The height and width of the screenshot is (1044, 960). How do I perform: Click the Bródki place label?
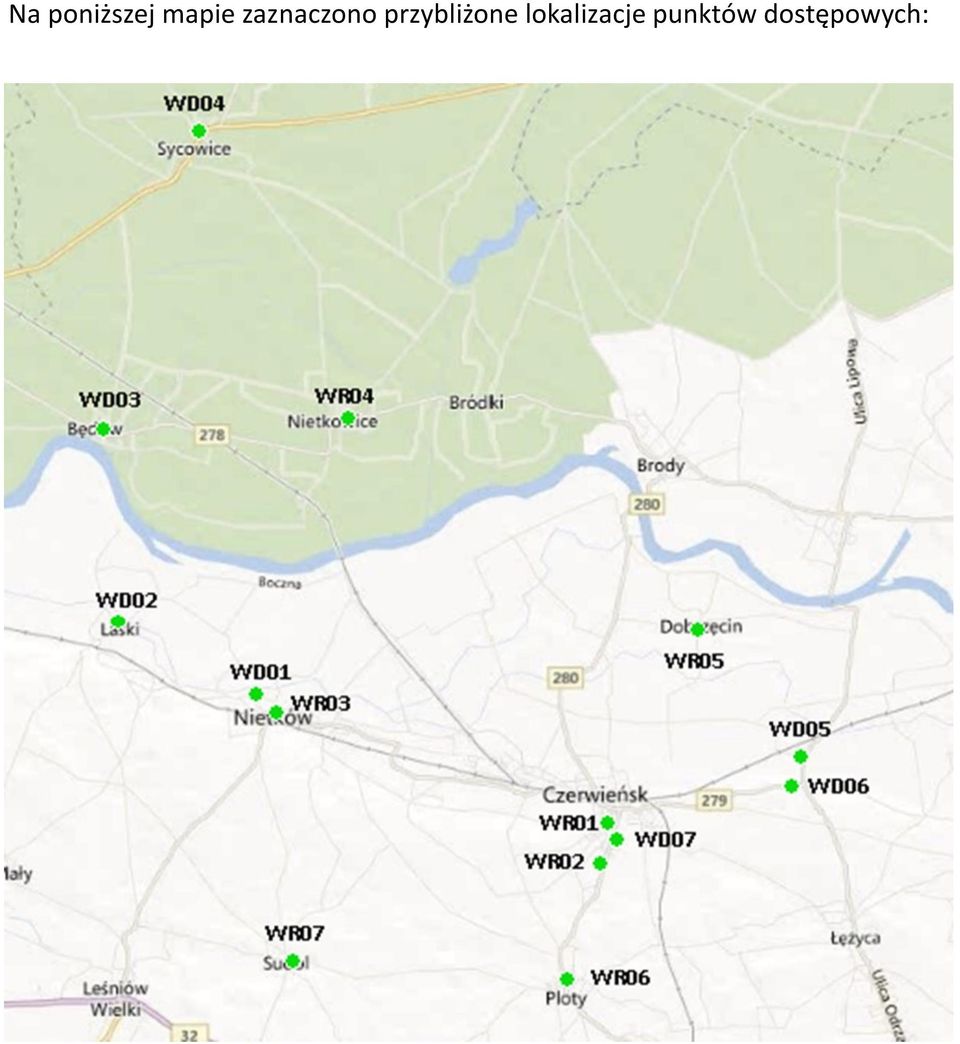click(476, 402)
